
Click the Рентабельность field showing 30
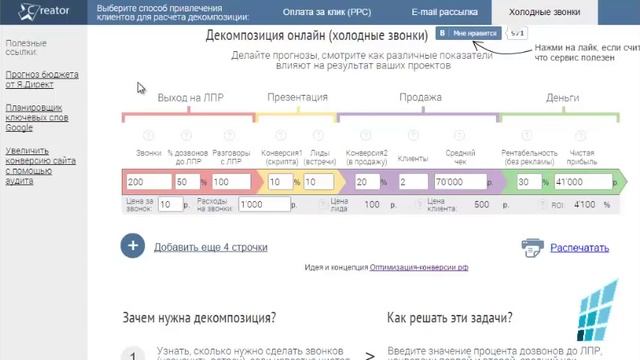529,182
